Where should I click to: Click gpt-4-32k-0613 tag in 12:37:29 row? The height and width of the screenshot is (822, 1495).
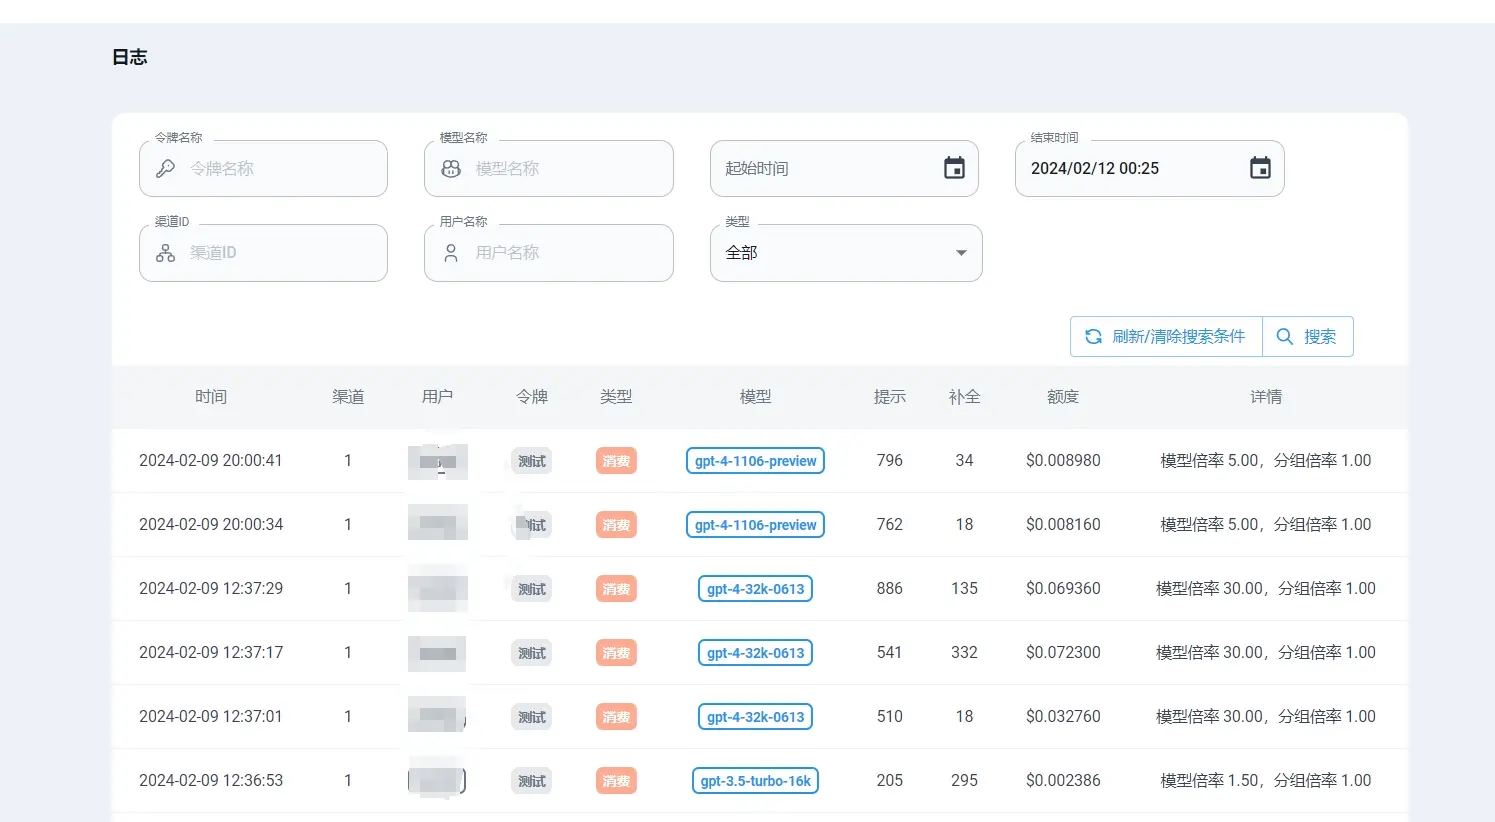[755, 589]
